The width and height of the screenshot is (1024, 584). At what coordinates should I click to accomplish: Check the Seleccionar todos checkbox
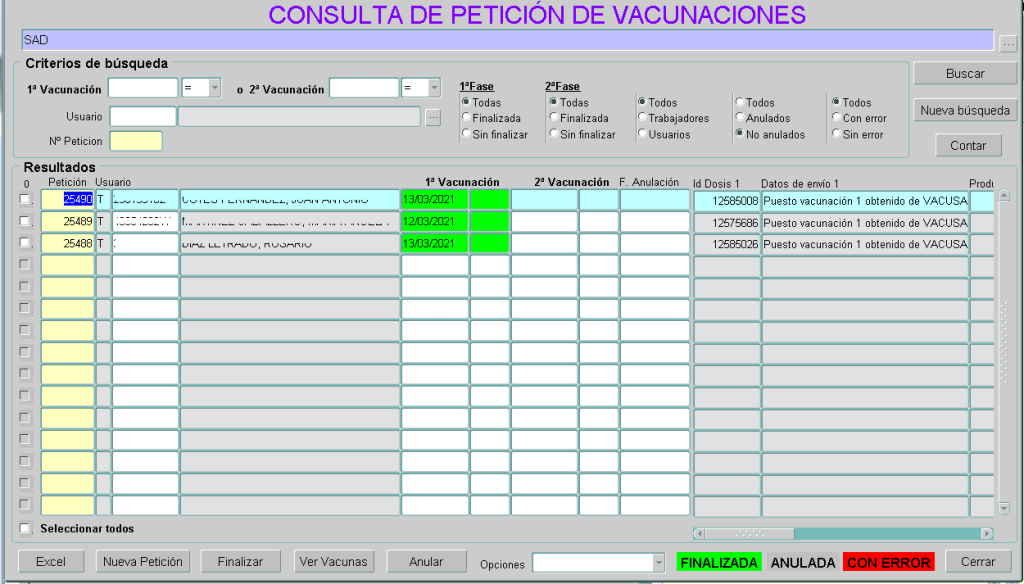pos(26,528)
